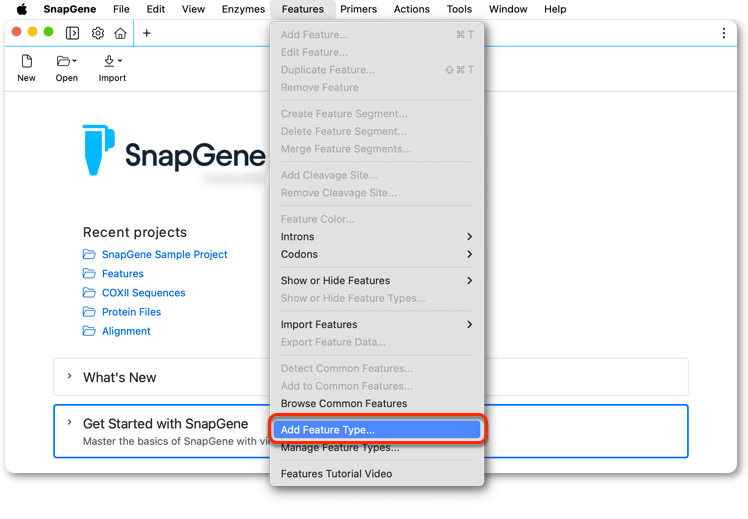Image resolution: width=748 pixels, height=519 pixels.
Task: Open the settings gear icon
Action: 98,33
